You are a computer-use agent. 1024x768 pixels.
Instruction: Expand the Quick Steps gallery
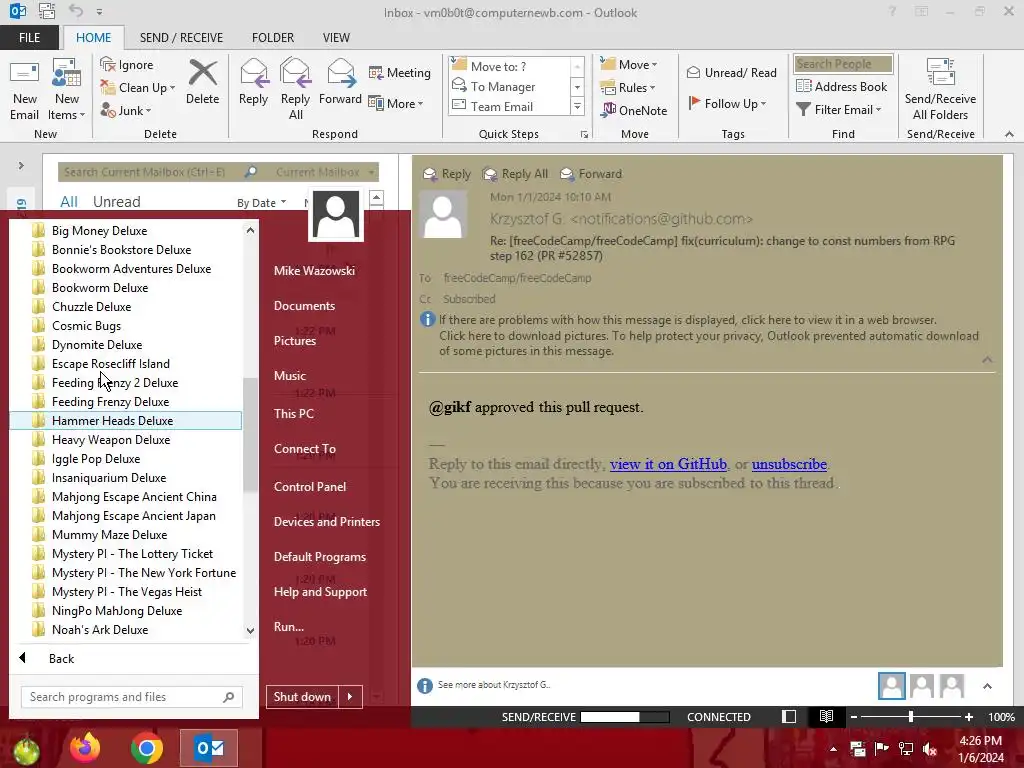pyautogui.click(x=577, y=106)
